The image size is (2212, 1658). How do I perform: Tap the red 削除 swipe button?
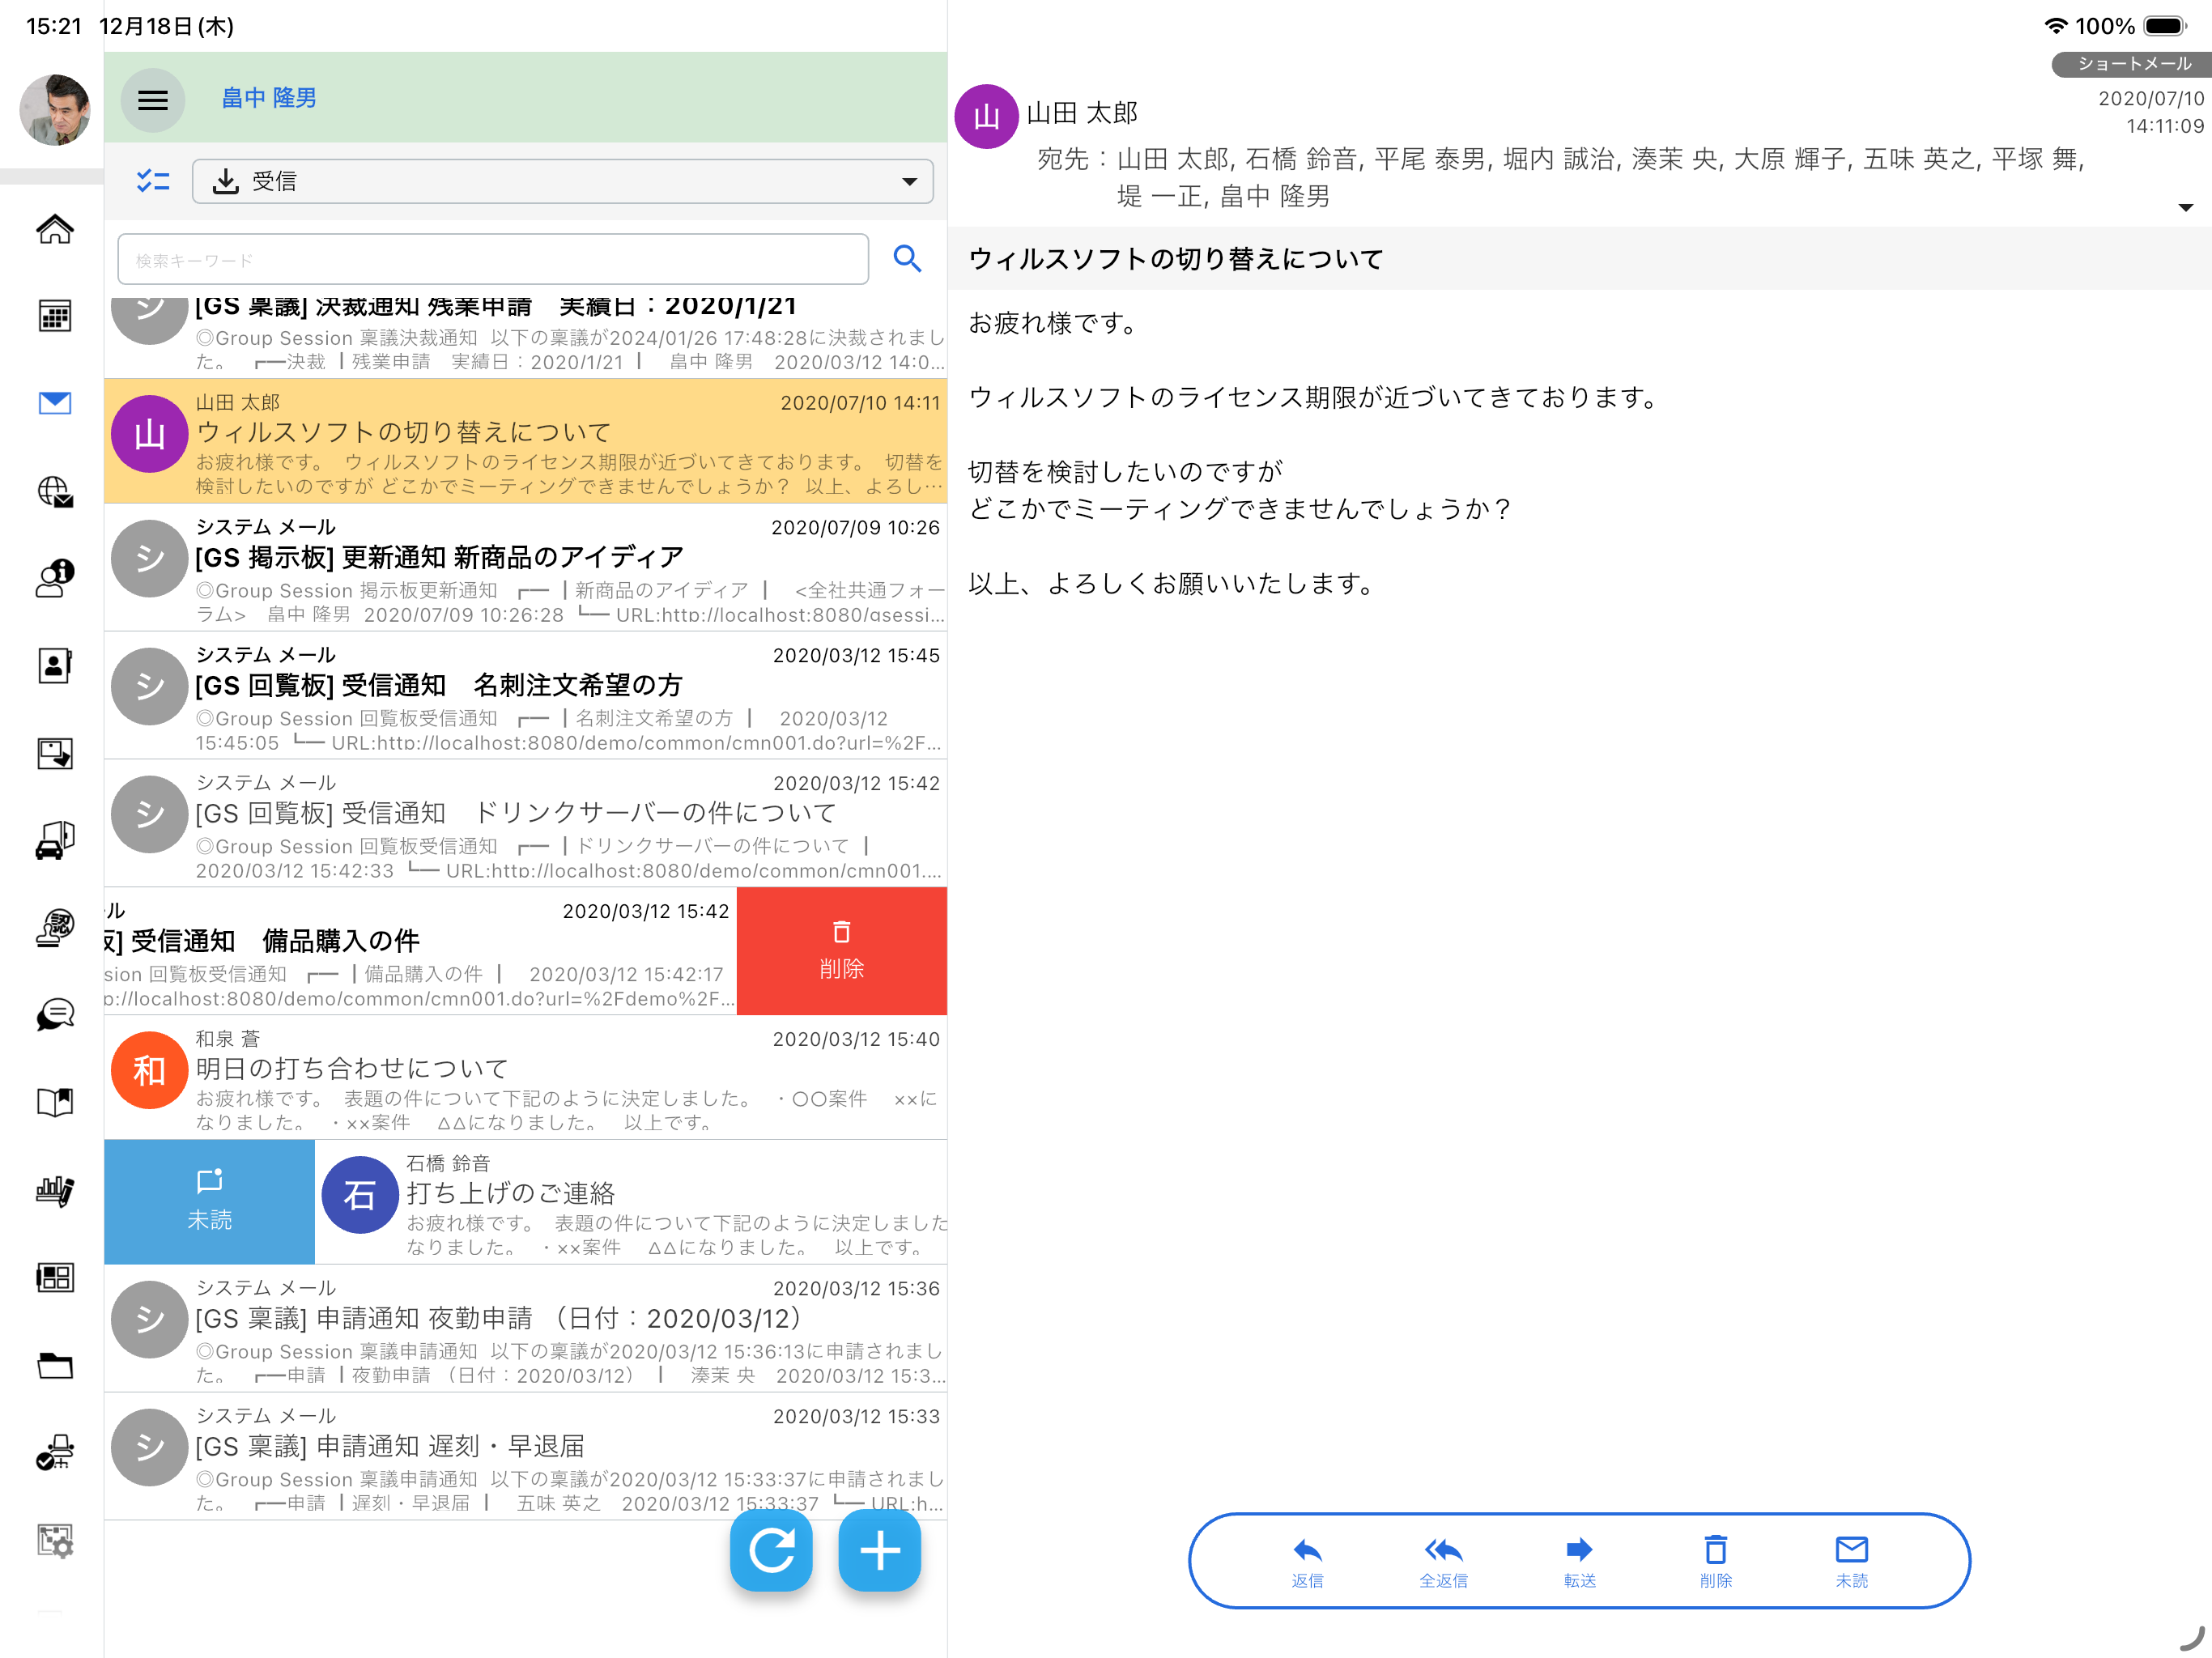[x=842, y=950]
